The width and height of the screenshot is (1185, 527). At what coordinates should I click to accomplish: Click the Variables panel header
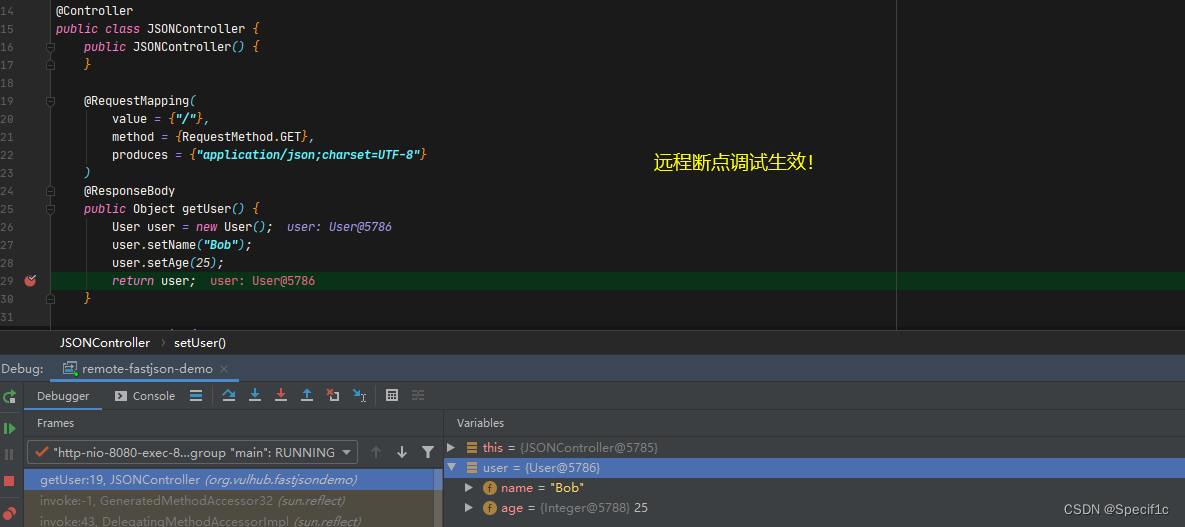click(x=480, y=423)
